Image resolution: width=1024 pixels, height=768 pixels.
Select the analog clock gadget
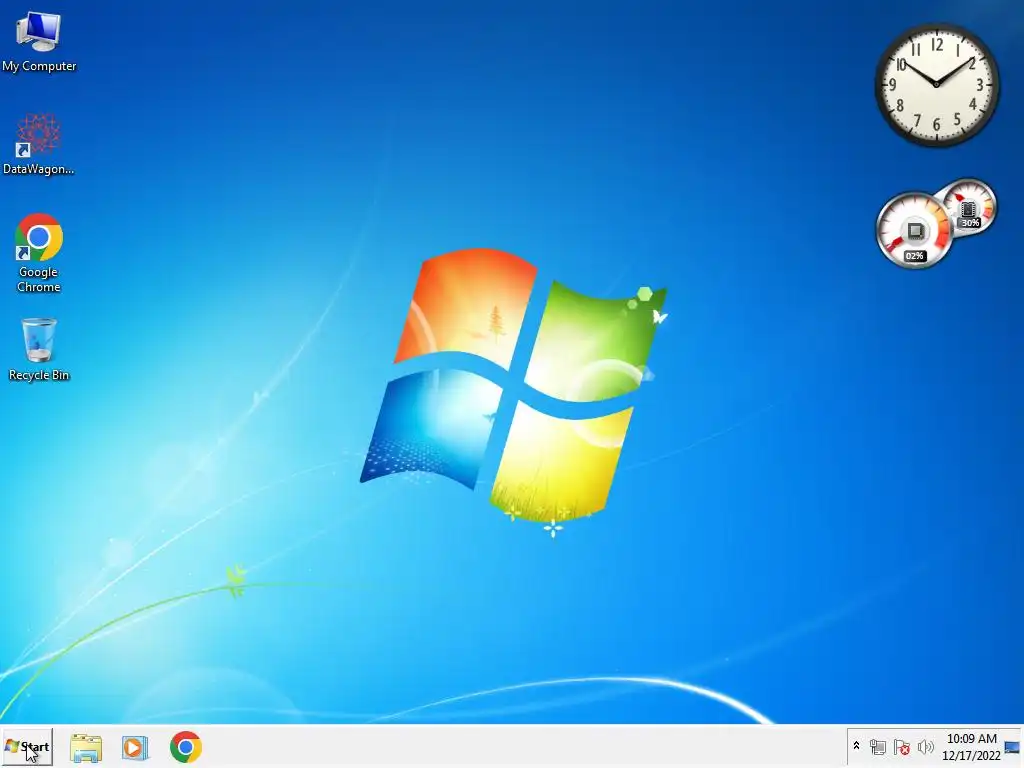pyautogui.click(x=937, y=85)
